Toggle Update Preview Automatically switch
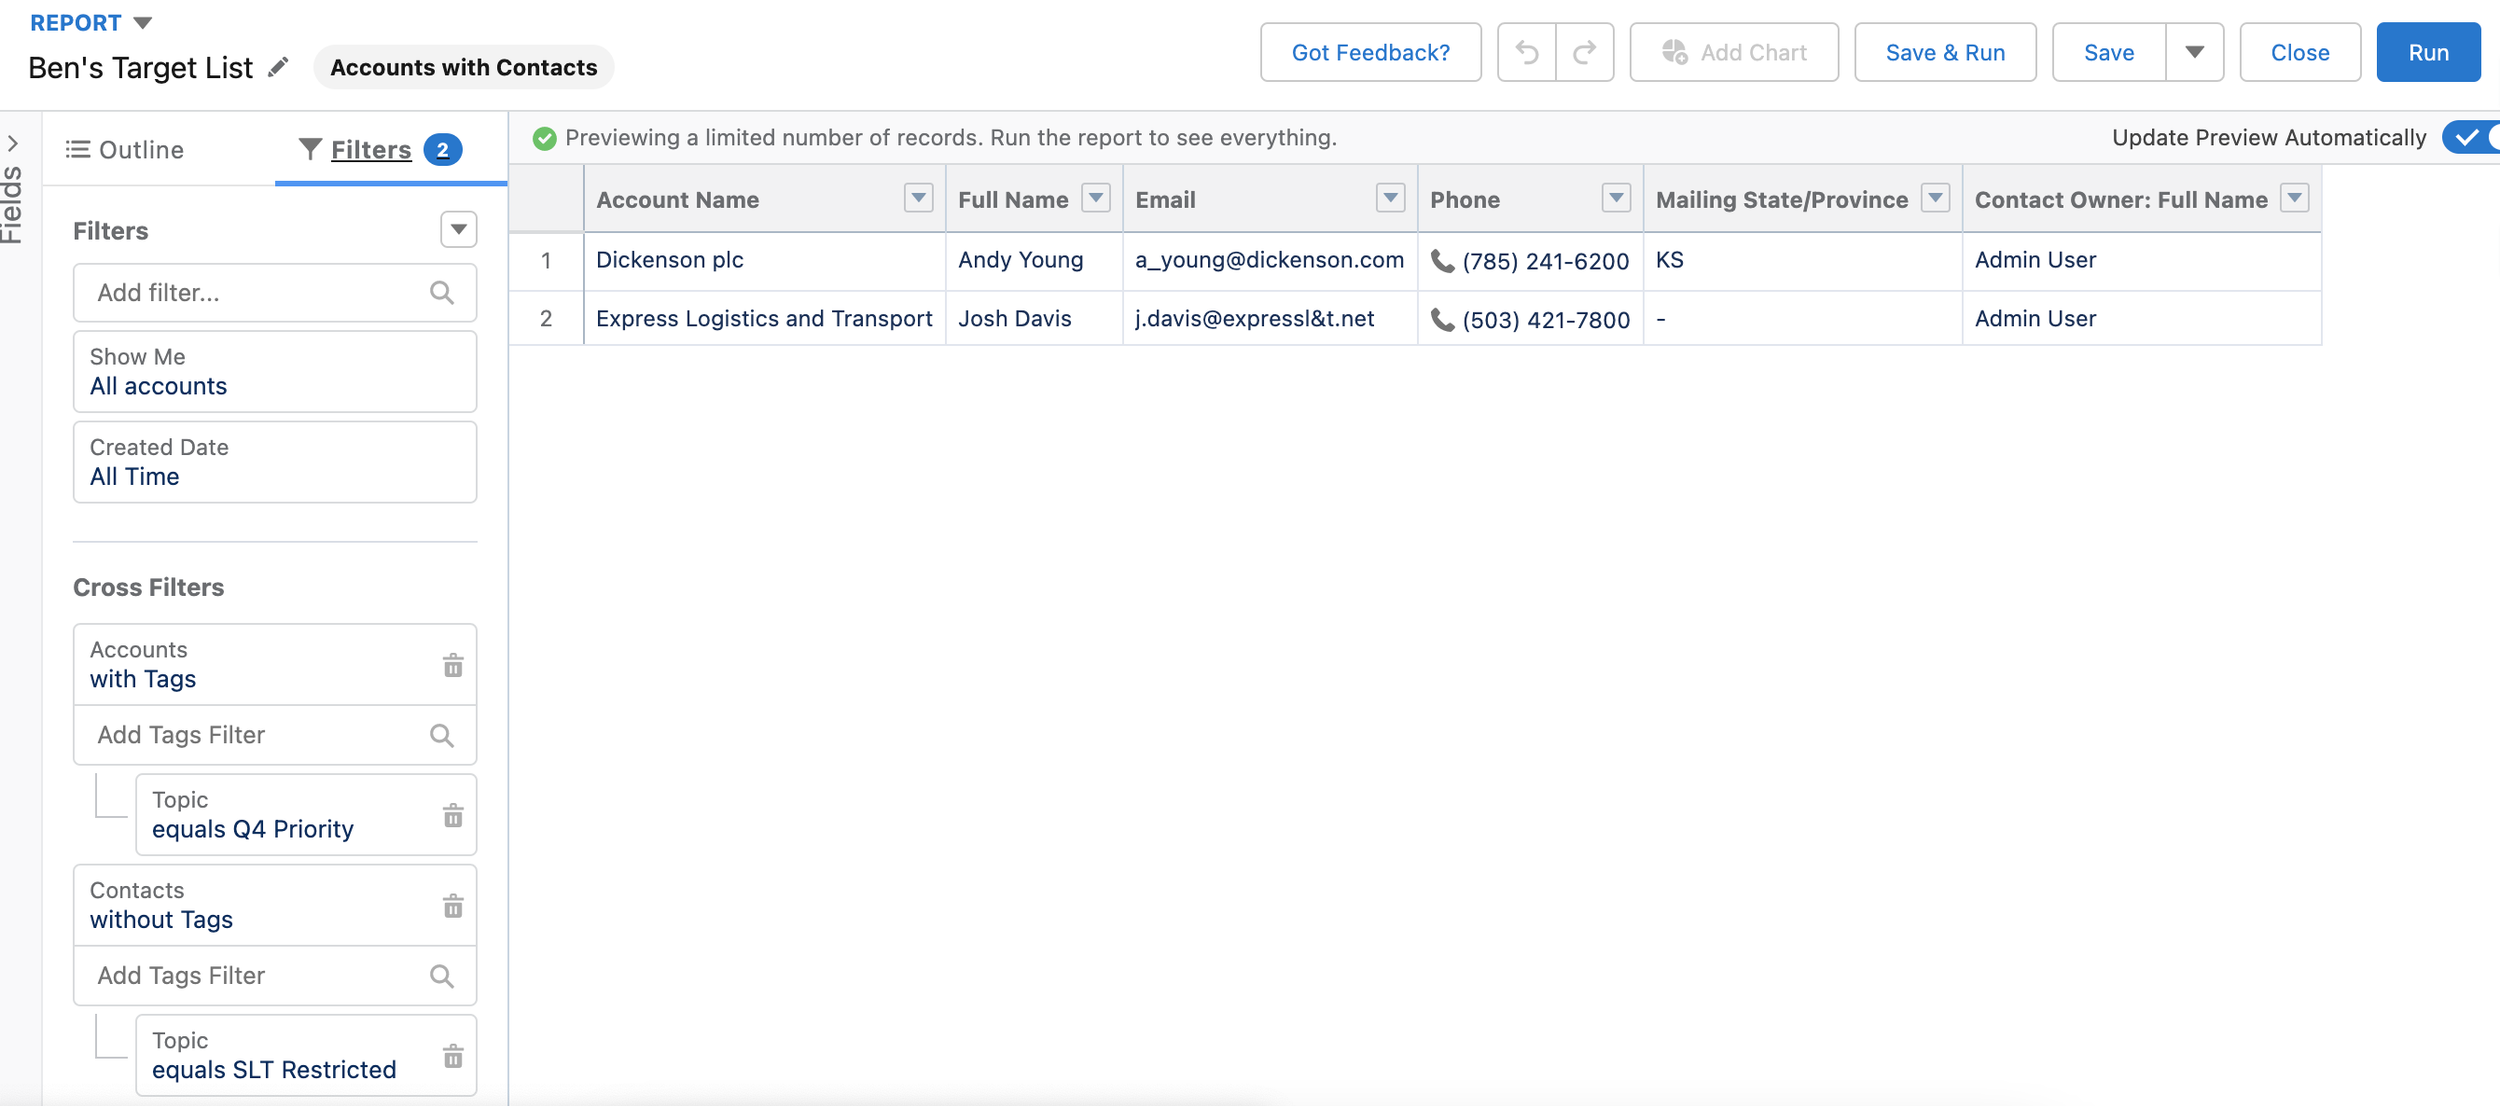The image size is (2500, 1106). pyautogui.click(x=2470, y=137)
